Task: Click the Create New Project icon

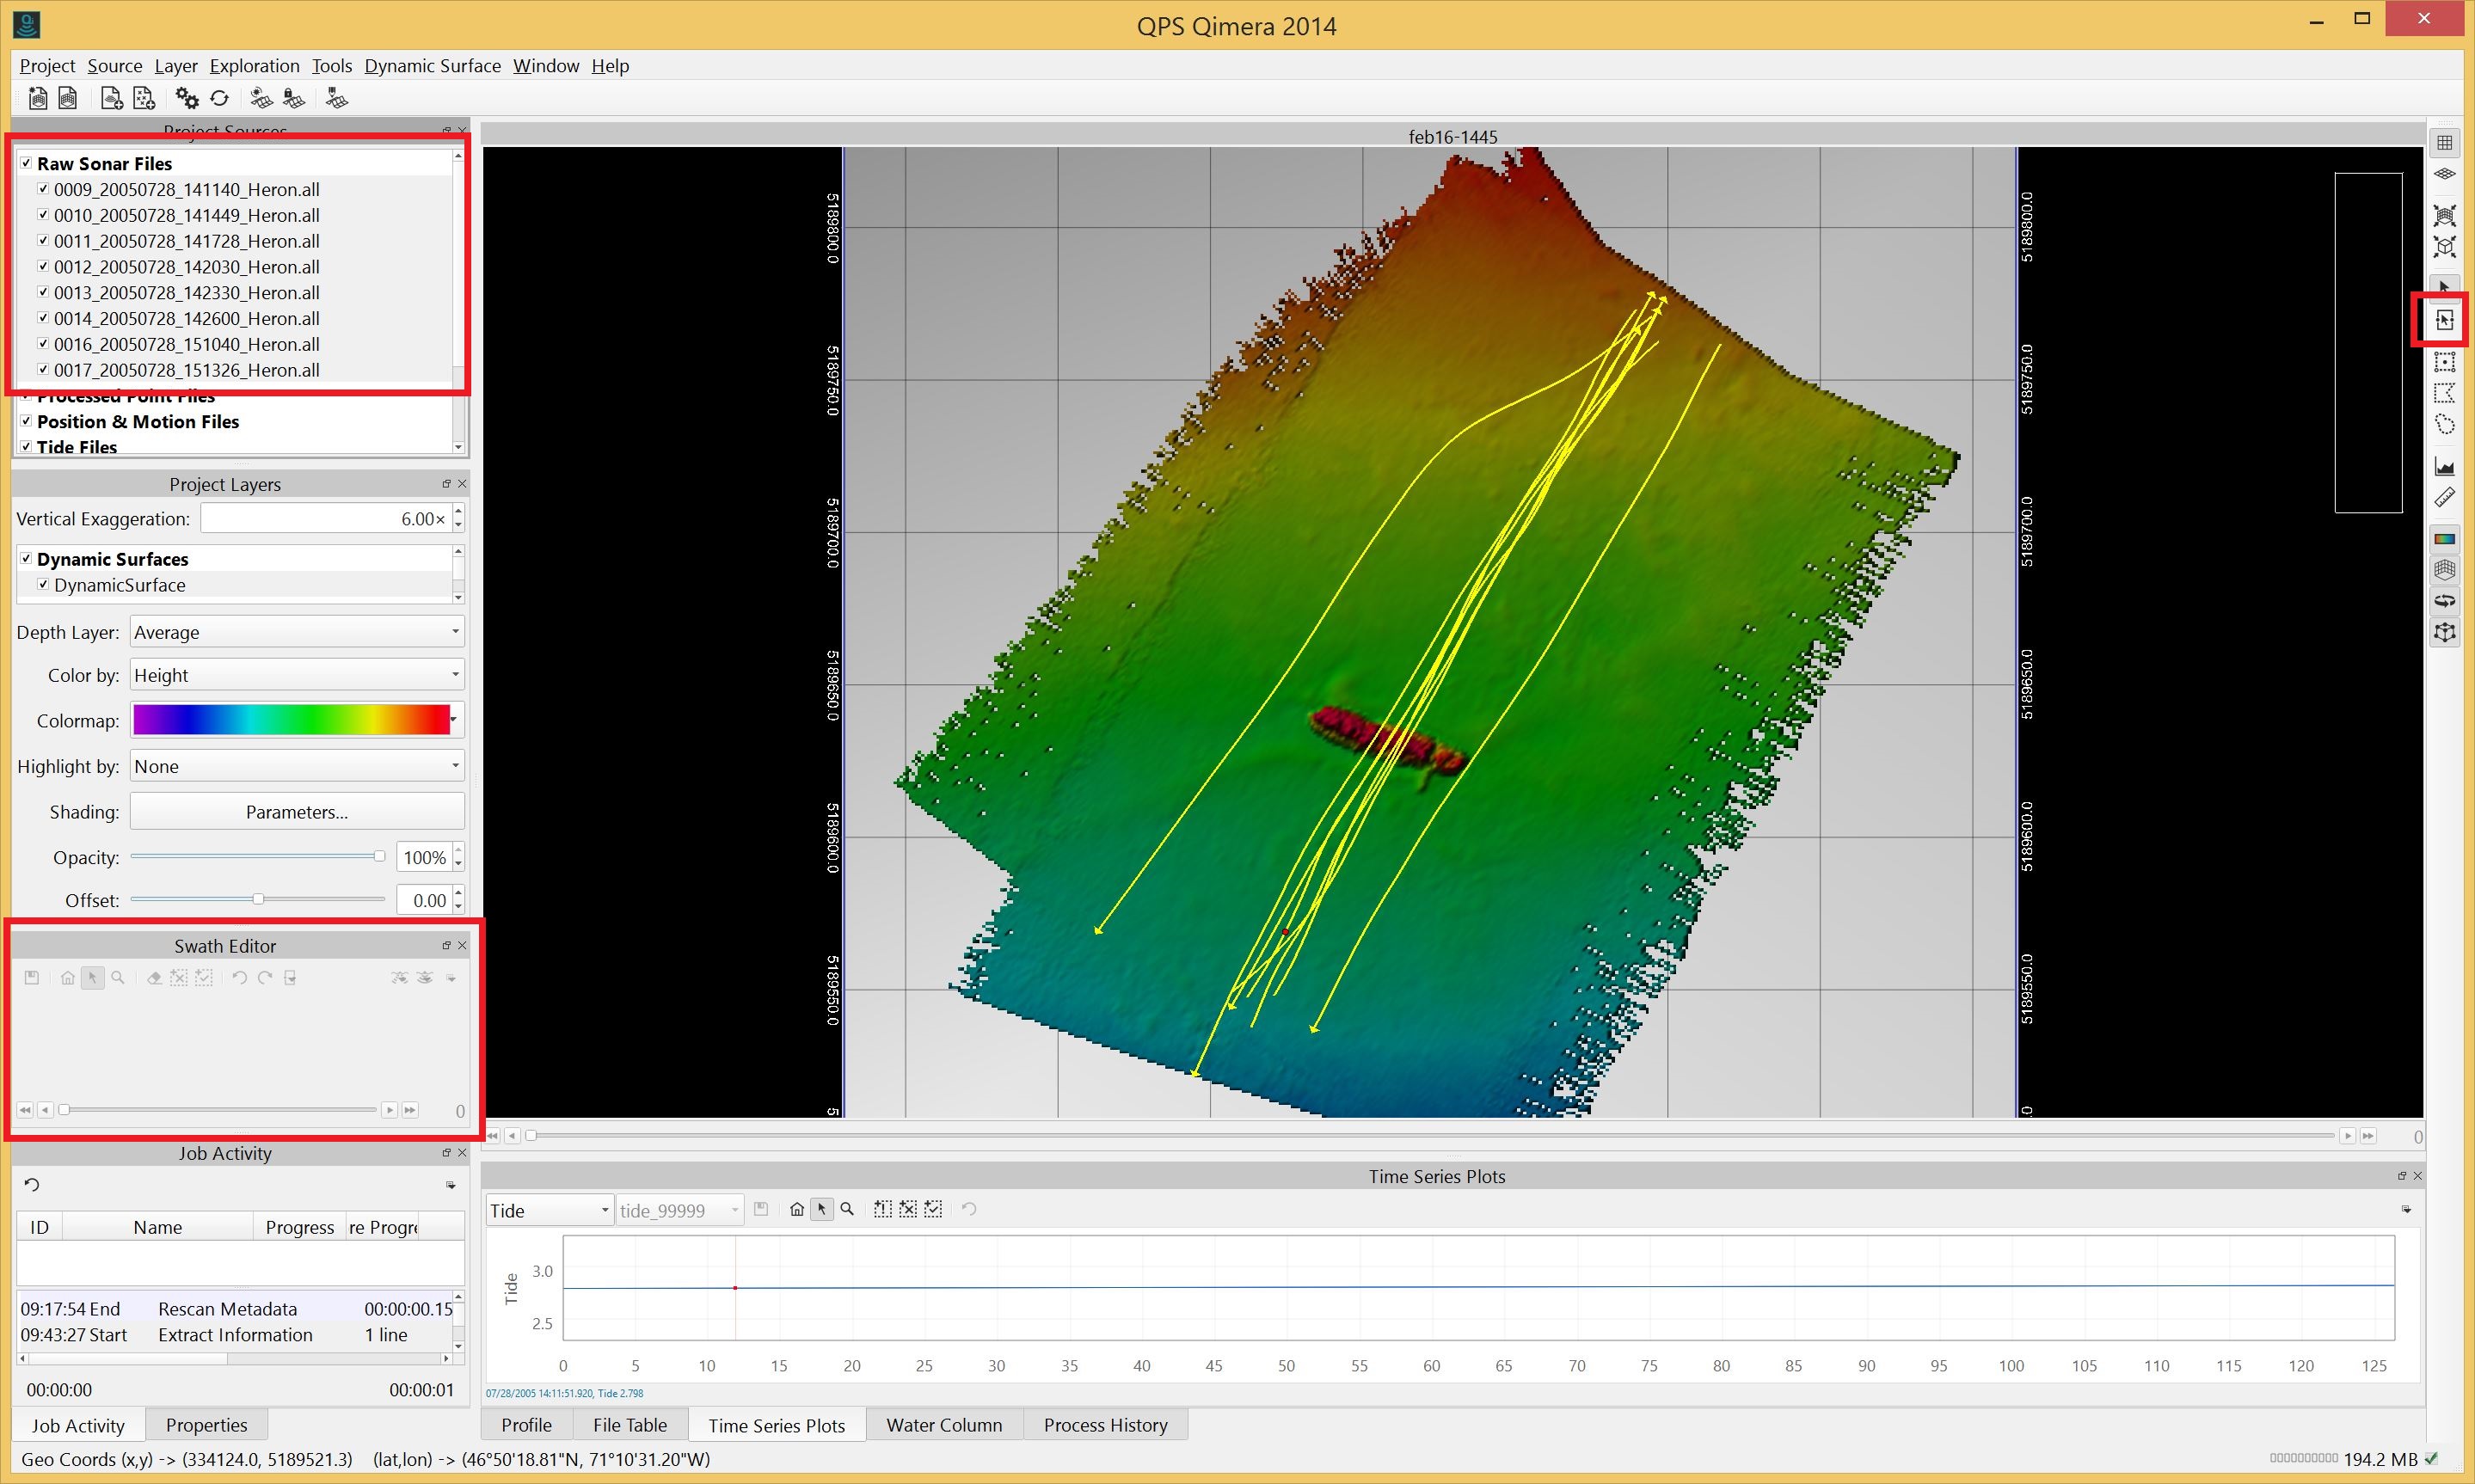Action: tap(37, 98)
